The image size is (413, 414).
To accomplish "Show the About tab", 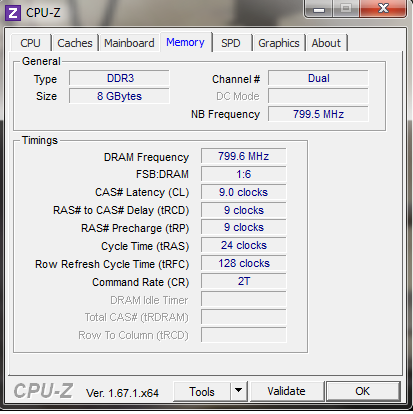I will pos(326,43).
